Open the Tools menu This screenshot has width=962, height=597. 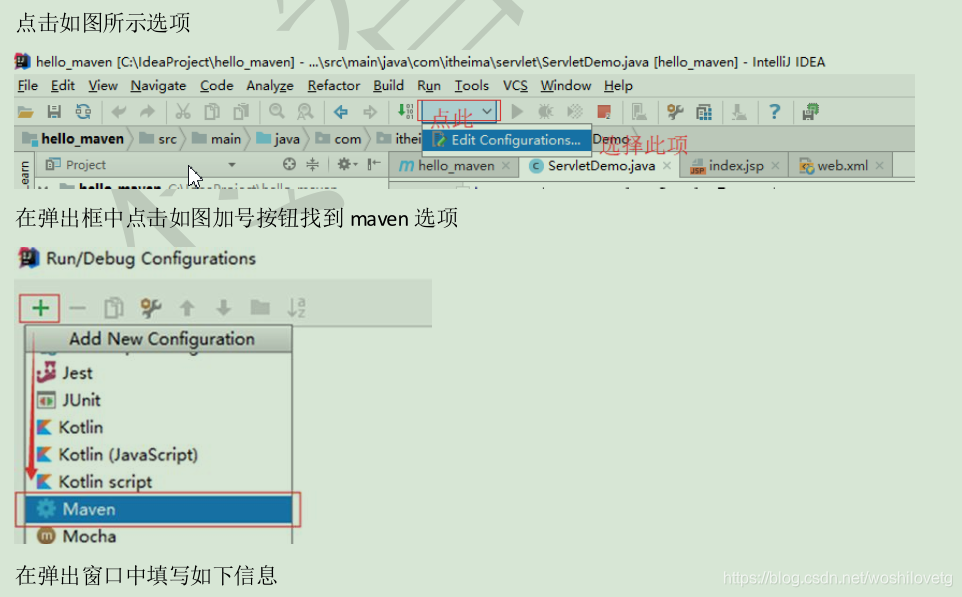point(471,86)
